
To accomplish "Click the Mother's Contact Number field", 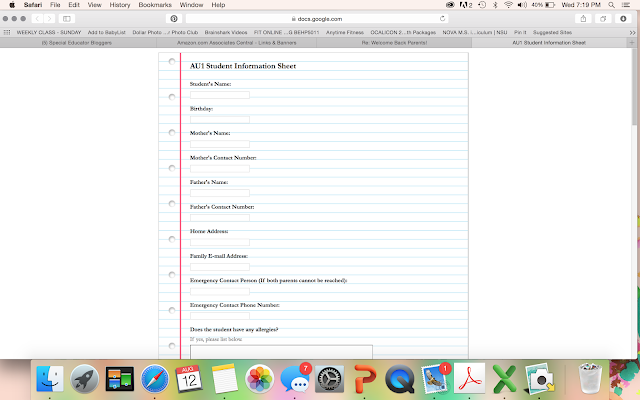I will pyautogui.click(x=220, y=169).
